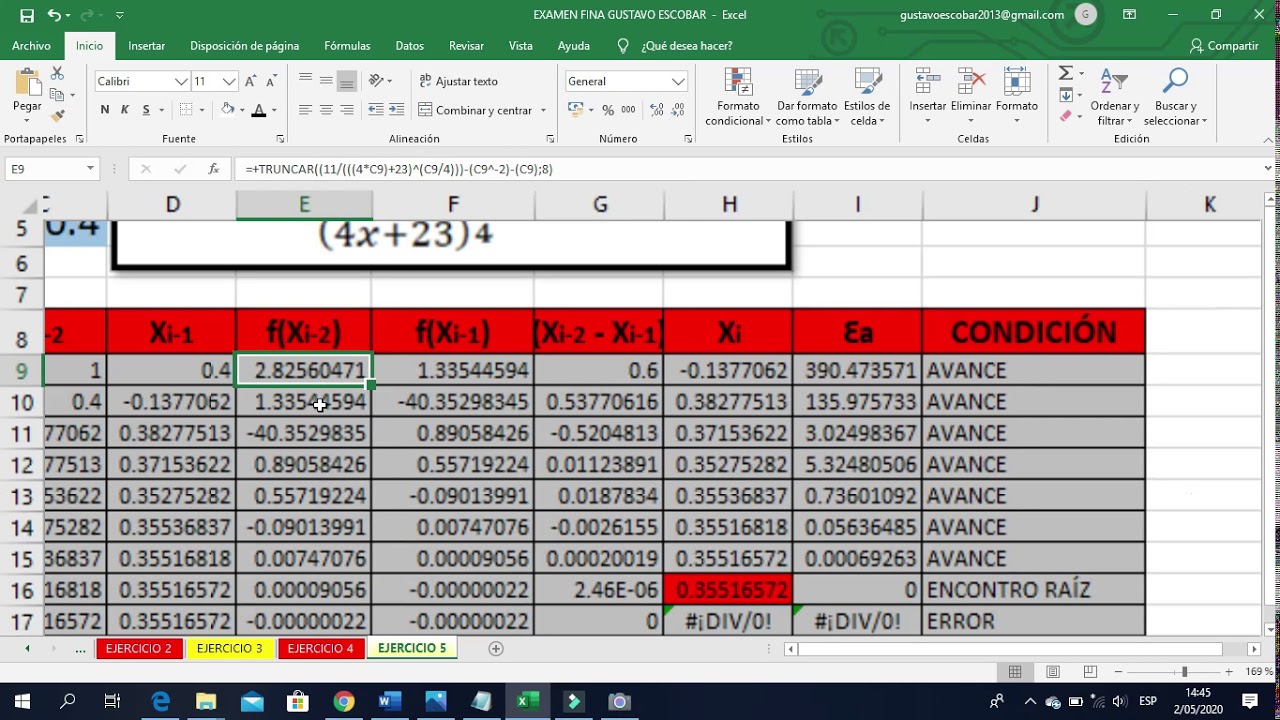Screen dimensions: 1280x720
Task: Switch to the Insertar ribbon tab
Action: pos(147,46)
